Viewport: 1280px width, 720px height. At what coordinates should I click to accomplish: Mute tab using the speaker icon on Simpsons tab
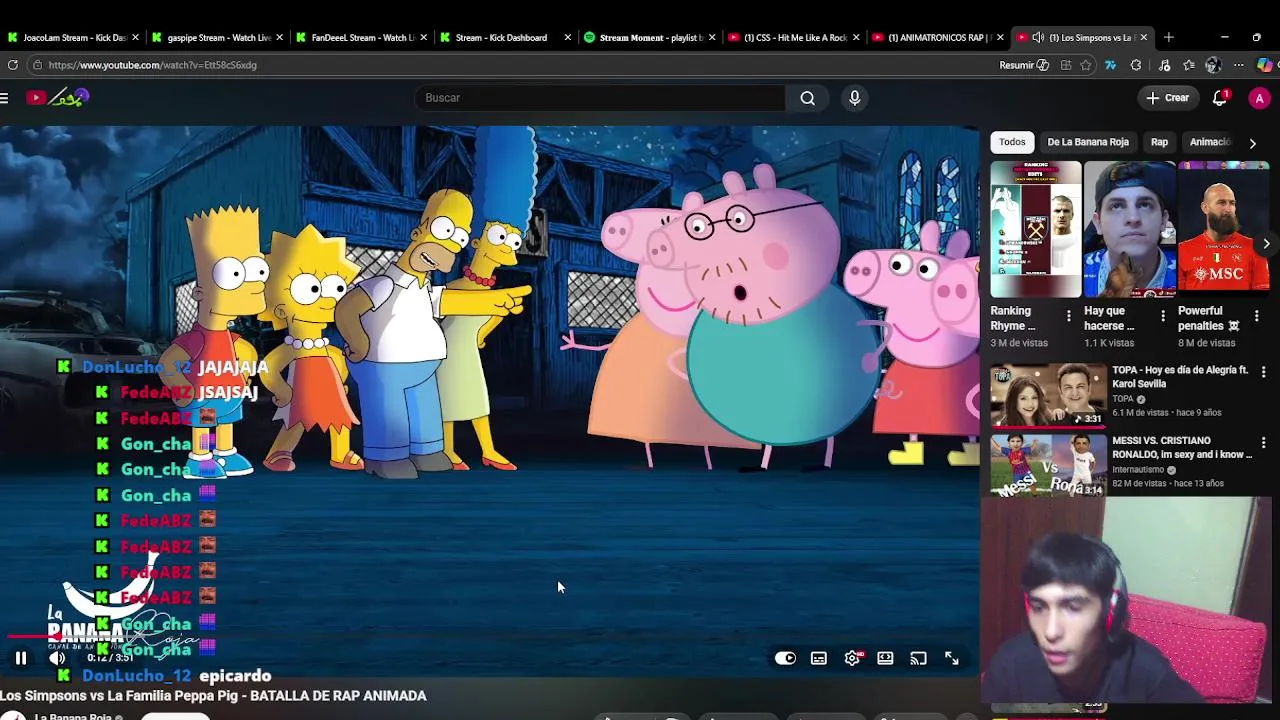(x=1039, y=37)
